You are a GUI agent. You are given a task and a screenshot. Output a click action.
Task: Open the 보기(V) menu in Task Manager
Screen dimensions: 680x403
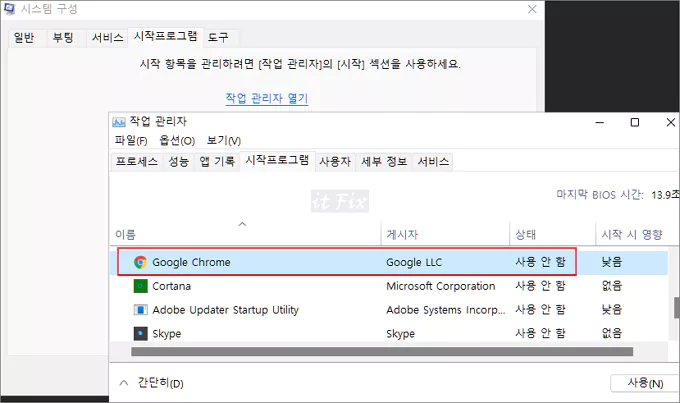click(x=224, y=141)
